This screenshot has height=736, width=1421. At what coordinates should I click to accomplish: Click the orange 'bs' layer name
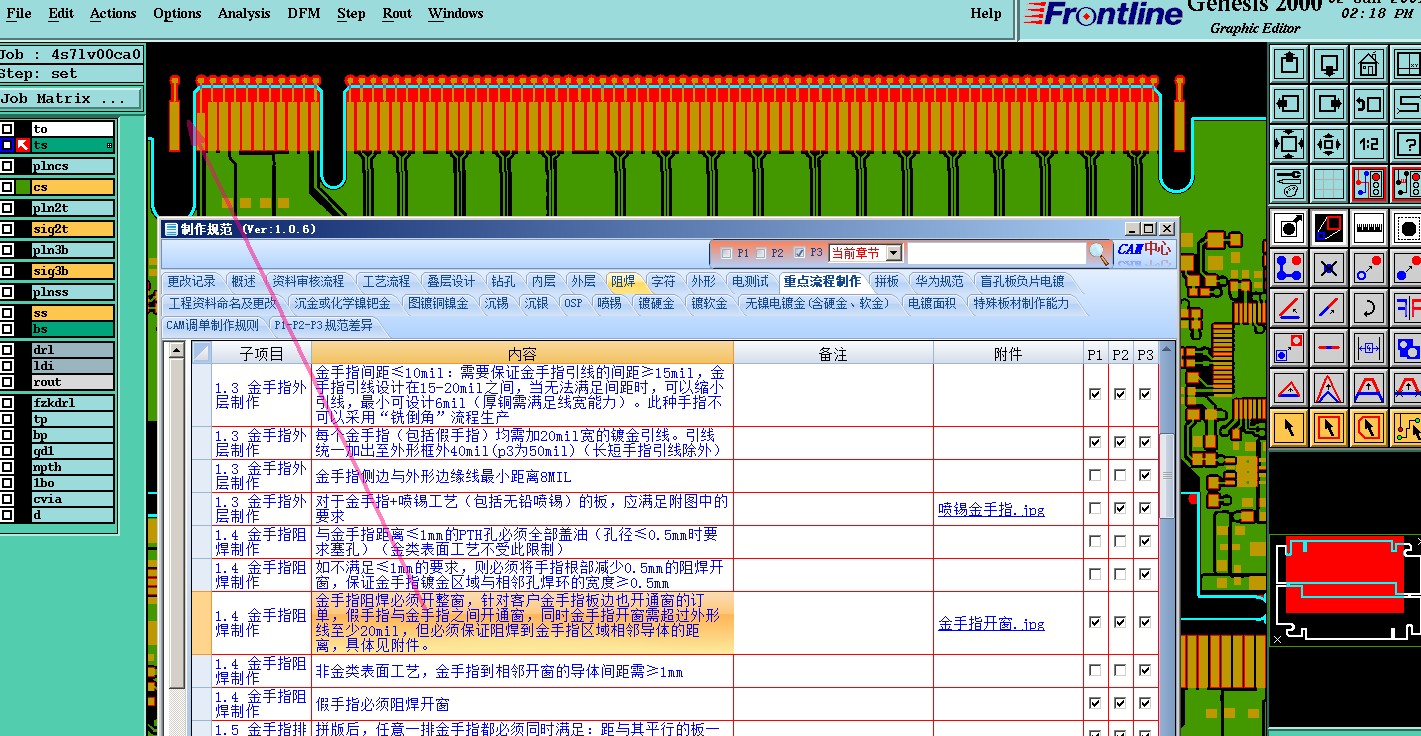[x=72, y=329]
